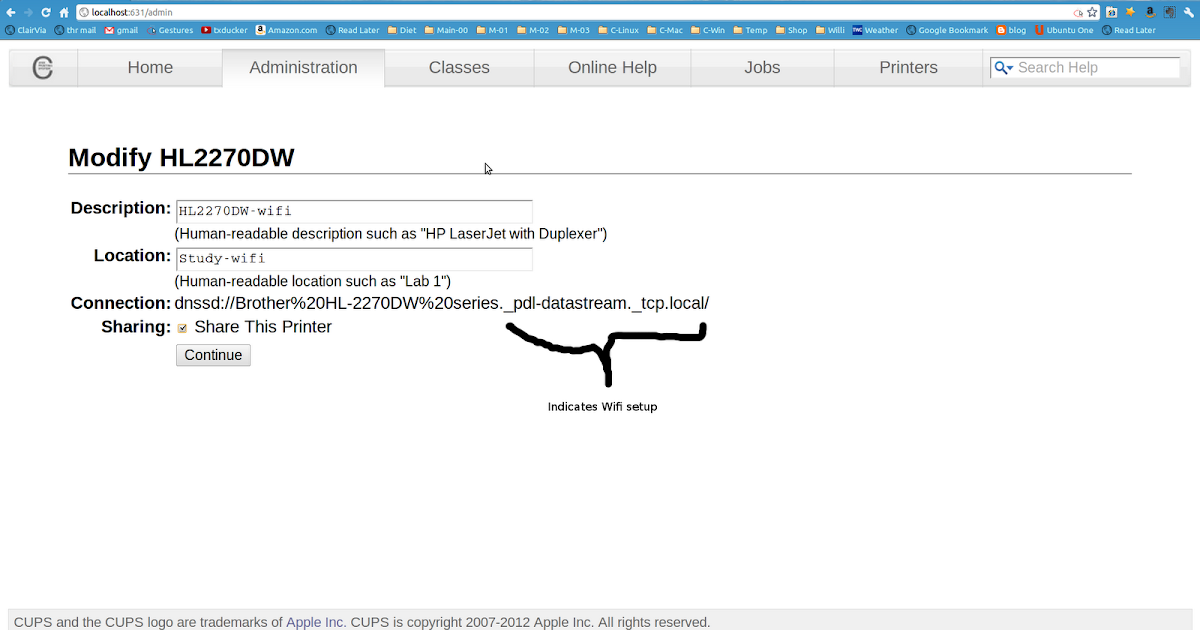The image size is (1200, 630).
Task: Go back with the browser back arrow
Action: point(10,12)
